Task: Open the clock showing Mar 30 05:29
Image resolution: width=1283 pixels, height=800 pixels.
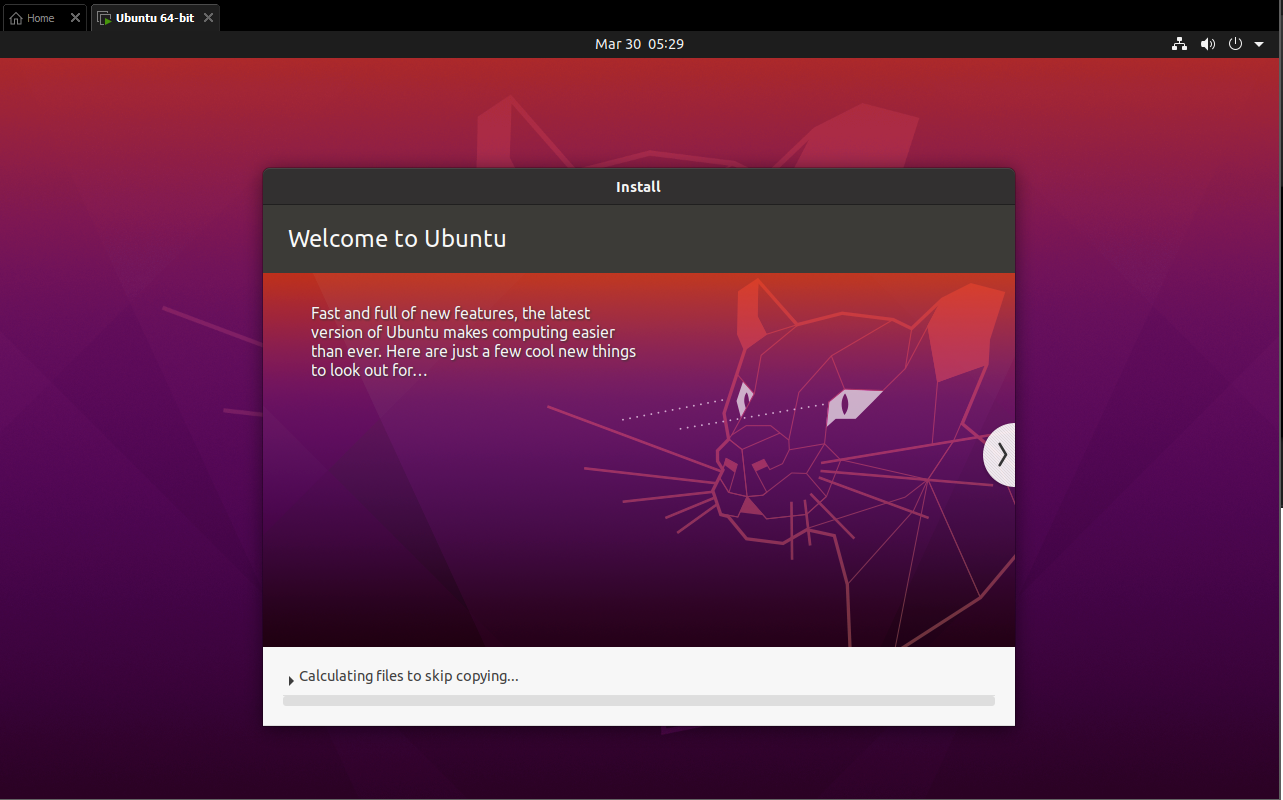Action: 639,44
